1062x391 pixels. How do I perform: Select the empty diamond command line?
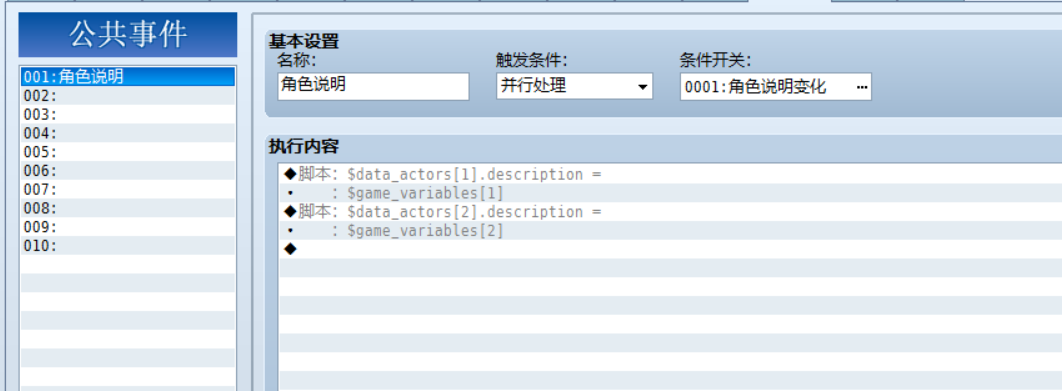[671, 249]
